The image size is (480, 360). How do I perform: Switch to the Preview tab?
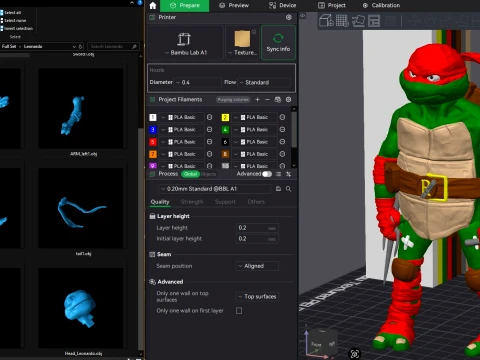pos(234,5)
